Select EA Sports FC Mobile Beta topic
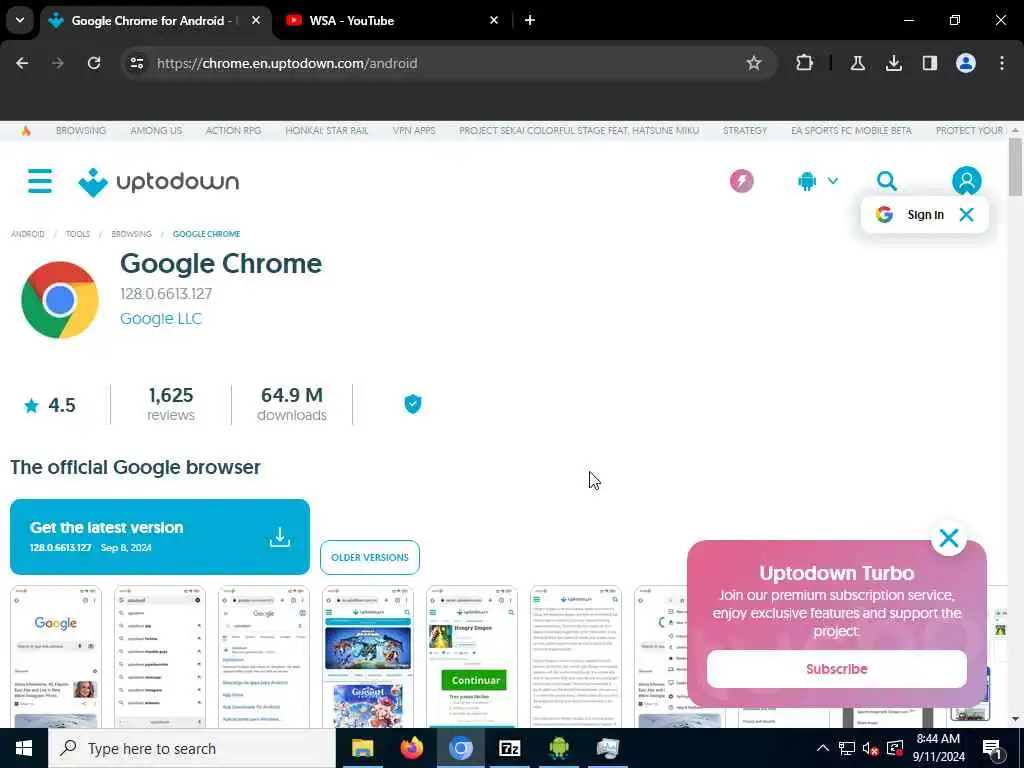Viewport: 1024px width, 768px height. [x=851, y=131]
